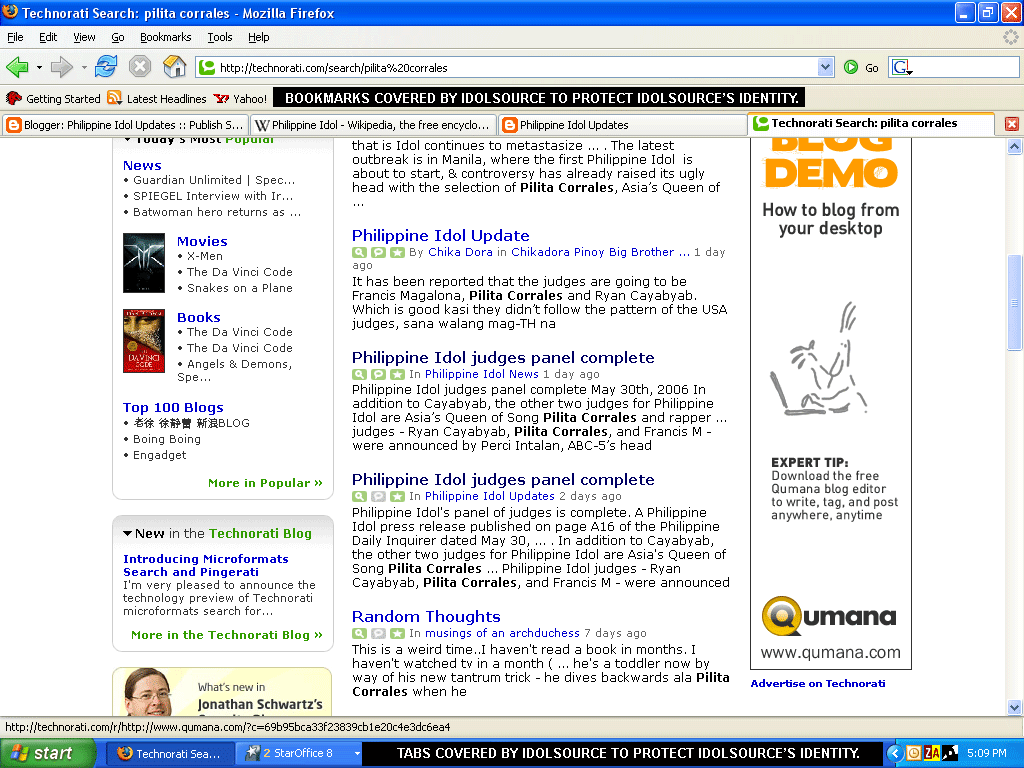Switch to the Philippine Idol Updates browser tab
Viewport: 1024px width, 768px height.
[621, 125]
